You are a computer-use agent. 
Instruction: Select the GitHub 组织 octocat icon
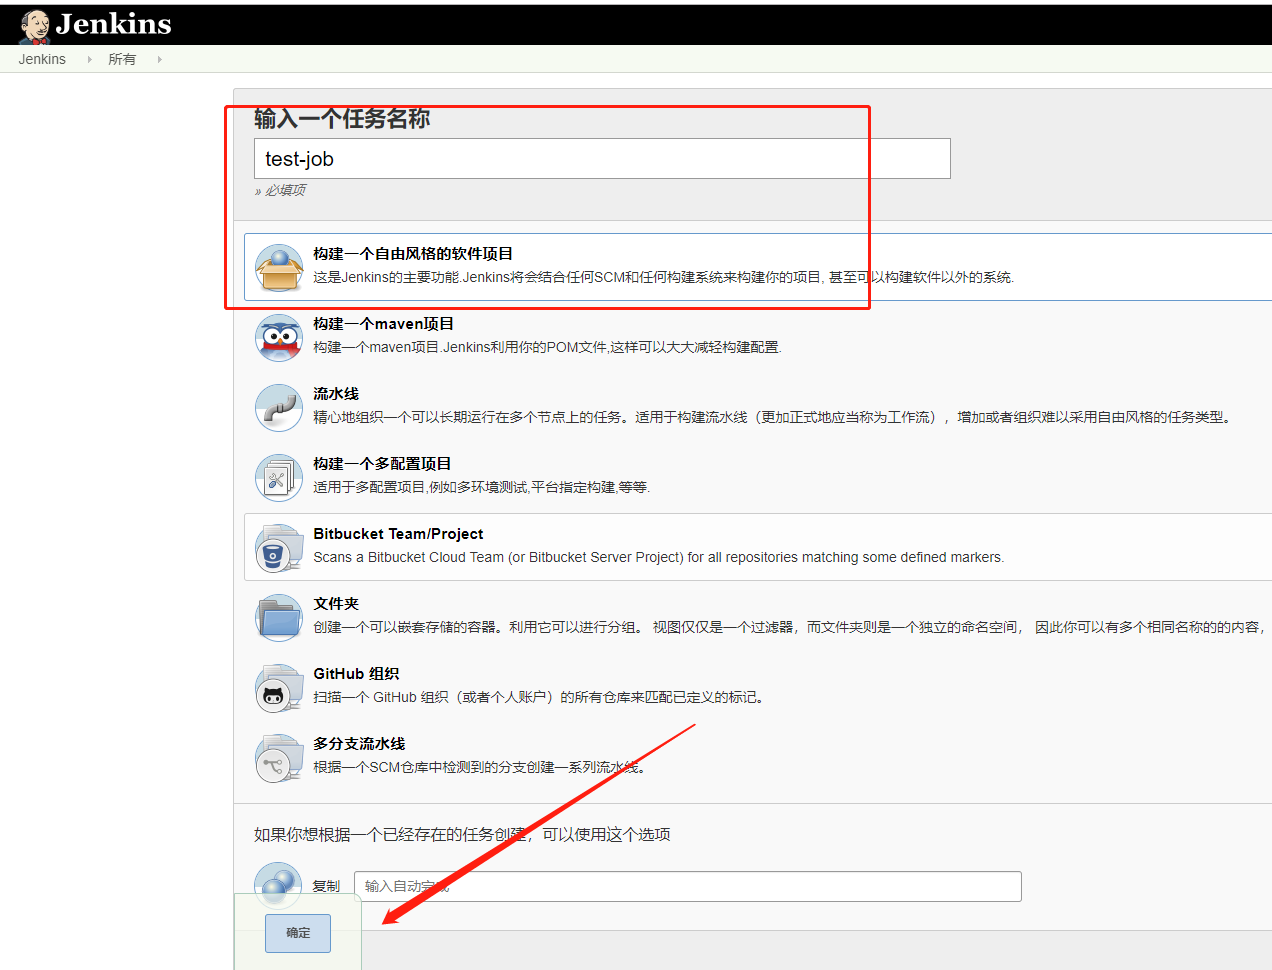click(x=279, y=687)
